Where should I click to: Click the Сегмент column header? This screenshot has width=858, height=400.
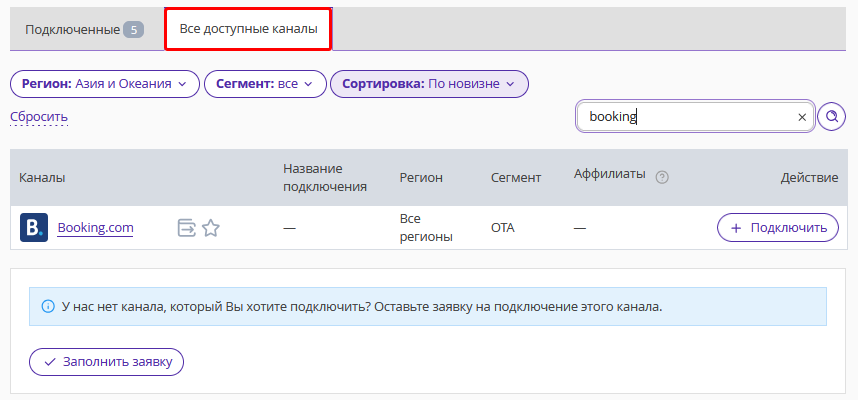click(x=516, y=177)
